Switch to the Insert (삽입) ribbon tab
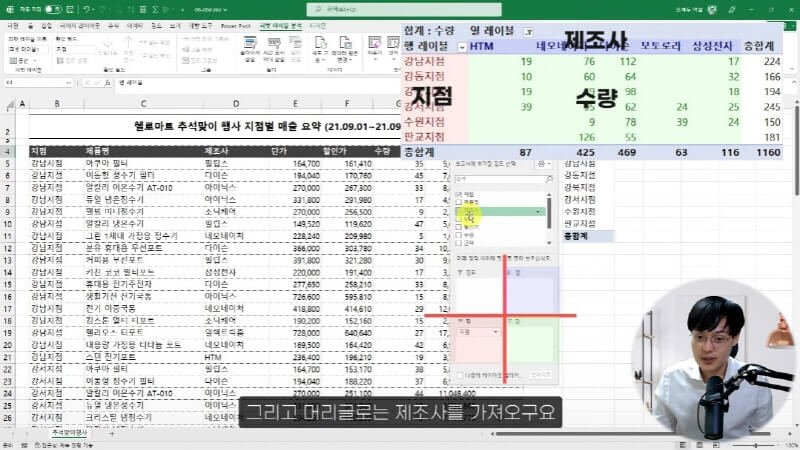The width and height of the screenshot is (800, 450). click(x=46, y=26)
